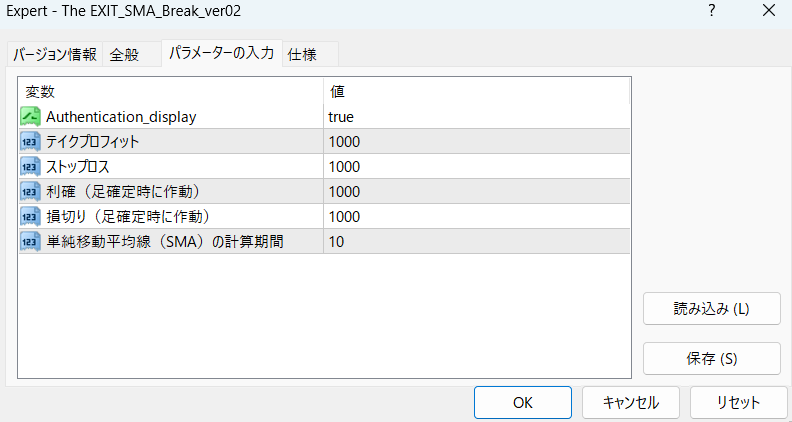Viewport: 792px width, 422px height.
Task: Click the icon beside 損切り（足確定時に作動）
Action: point(30,216)
